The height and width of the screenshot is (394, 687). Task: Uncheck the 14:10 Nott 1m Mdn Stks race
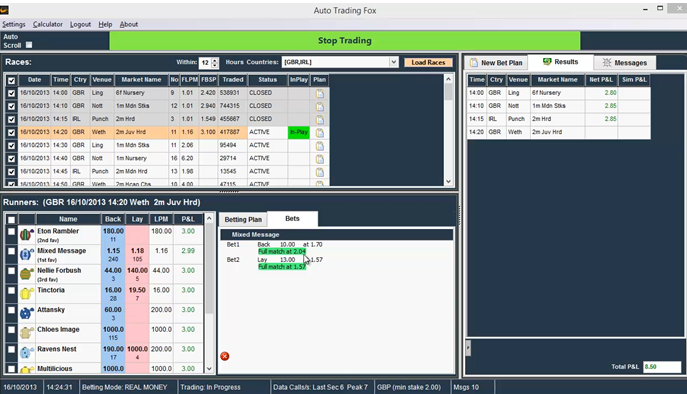(x=11, y=106)
